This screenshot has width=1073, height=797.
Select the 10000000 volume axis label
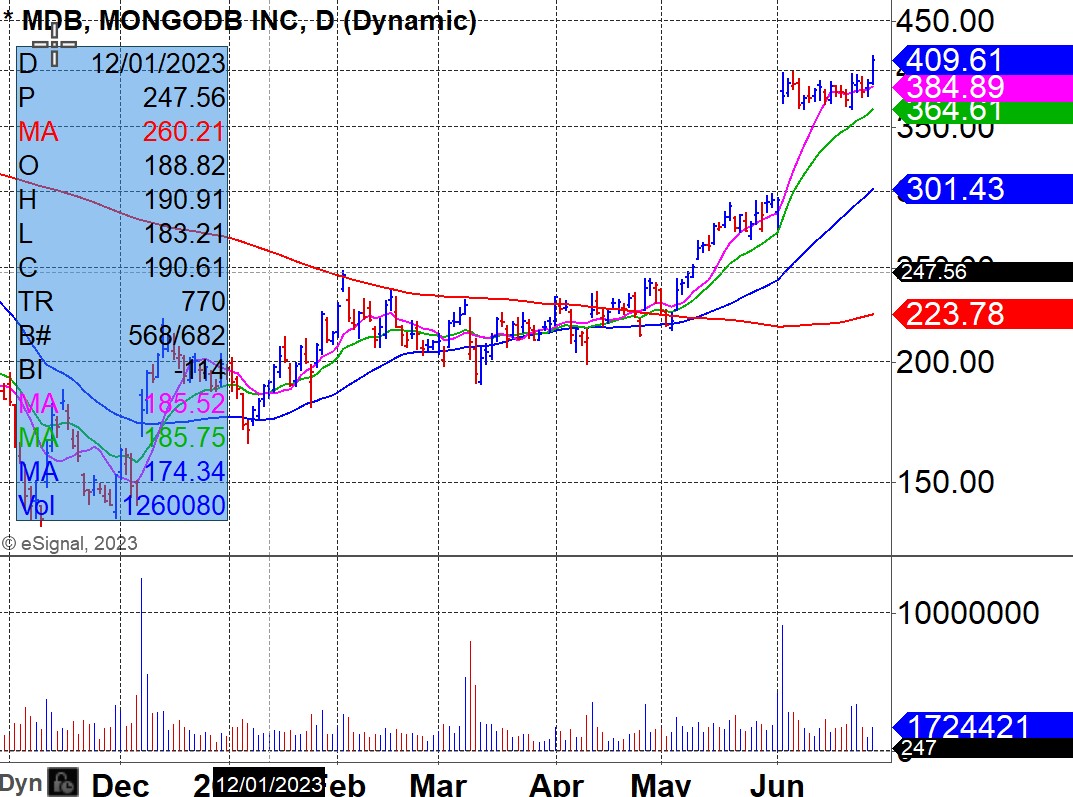(968, 613)
